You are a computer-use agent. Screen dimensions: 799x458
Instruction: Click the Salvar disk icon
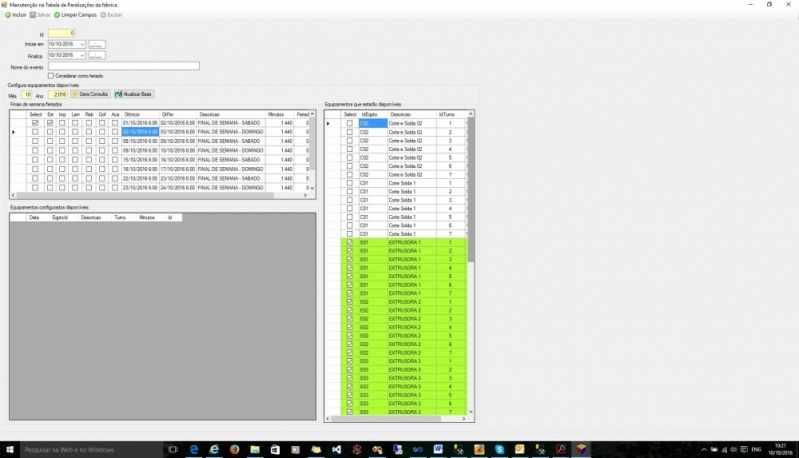point(33,15)
